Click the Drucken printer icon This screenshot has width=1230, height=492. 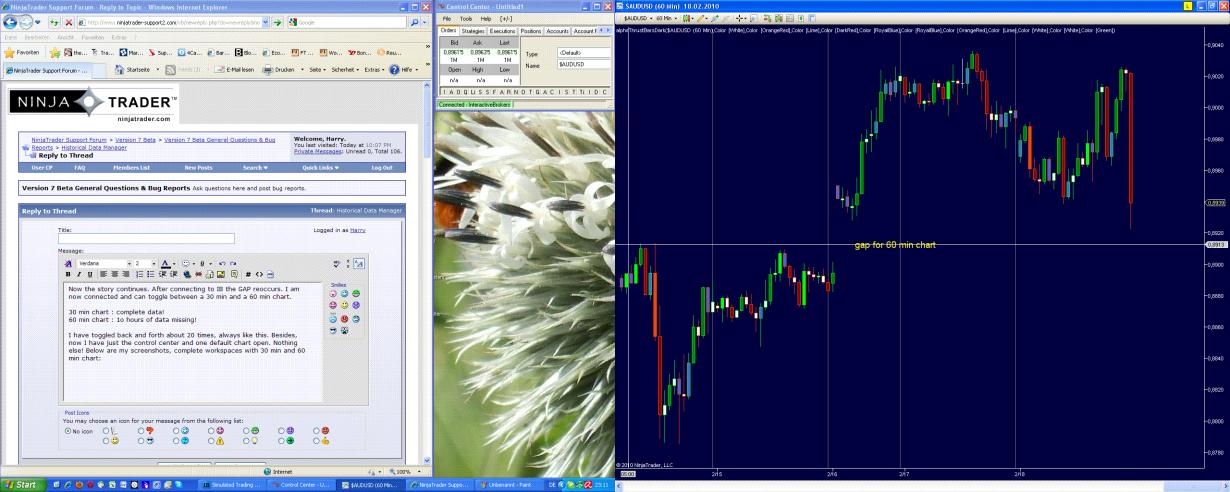pos(269,70)
